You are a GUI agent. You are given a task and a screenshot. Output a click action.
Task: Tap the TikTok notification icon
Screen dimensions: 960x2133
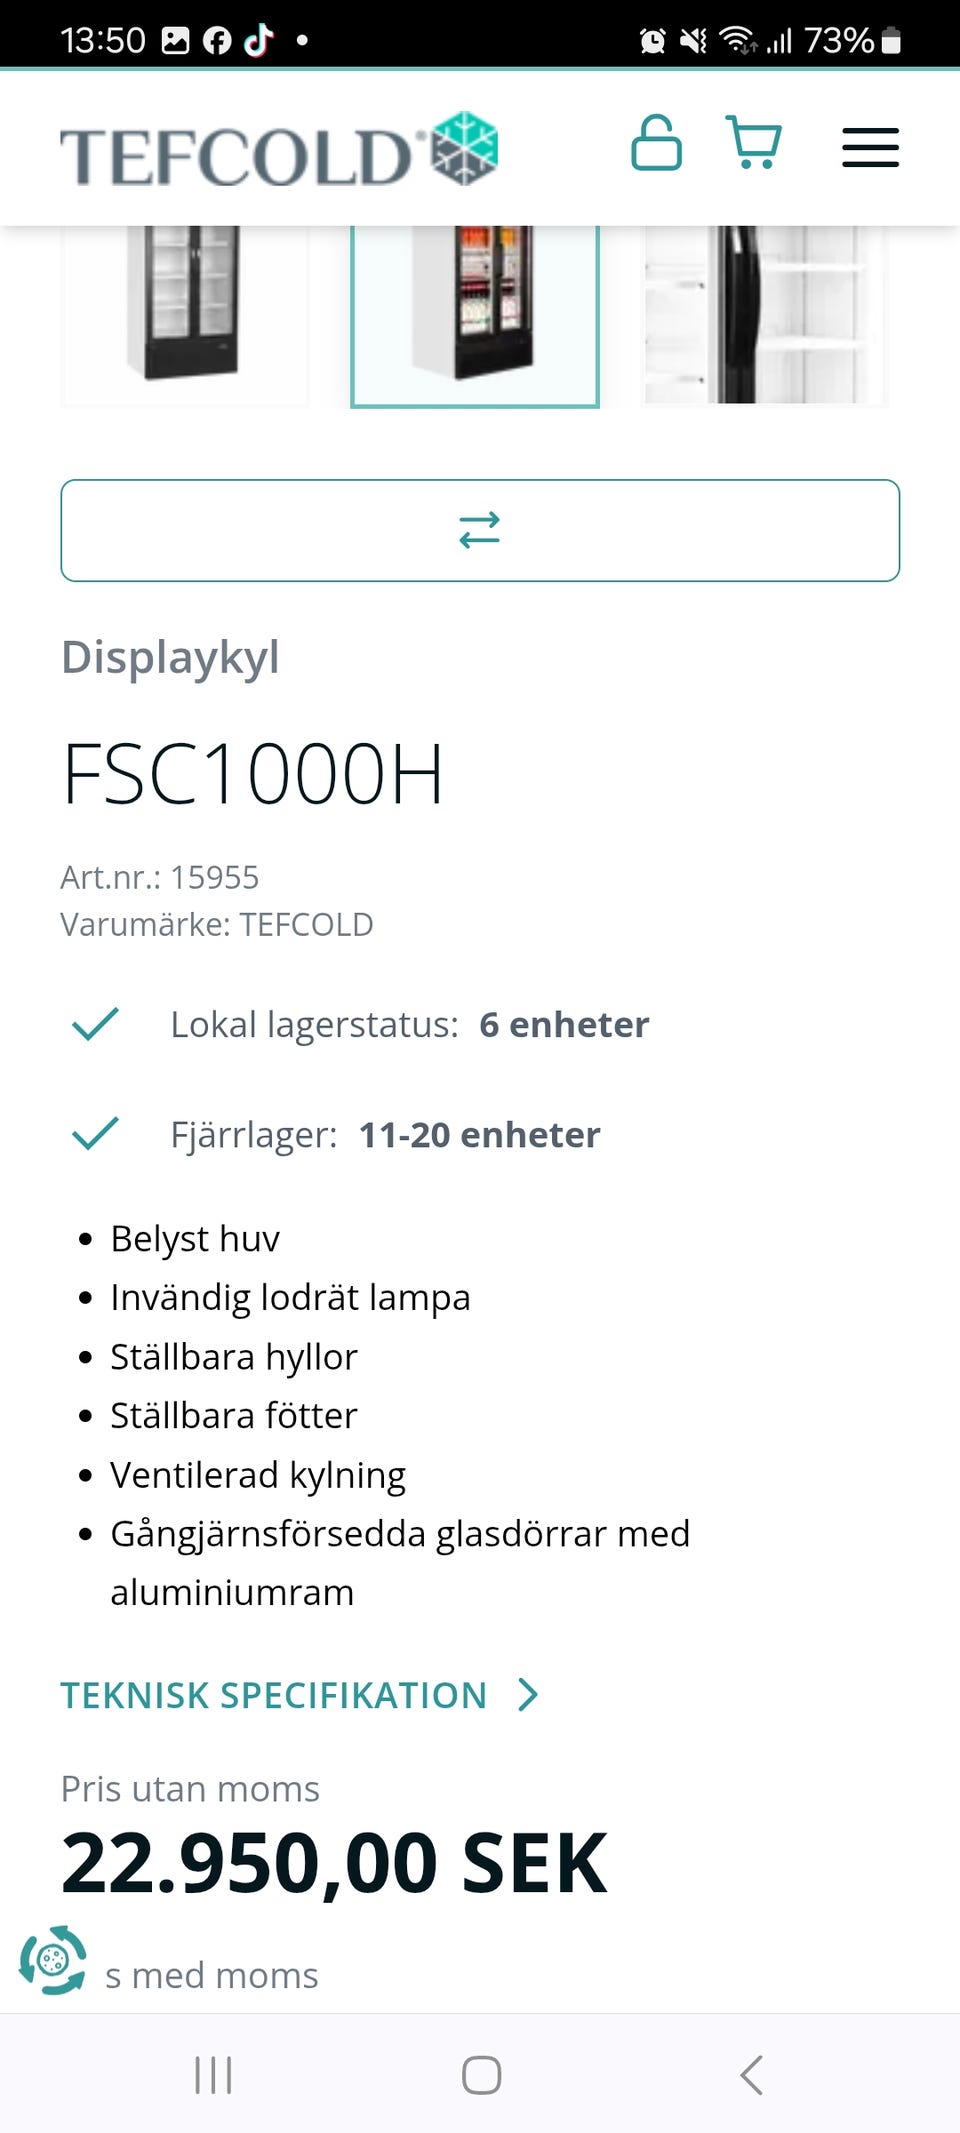click(259, 40)
